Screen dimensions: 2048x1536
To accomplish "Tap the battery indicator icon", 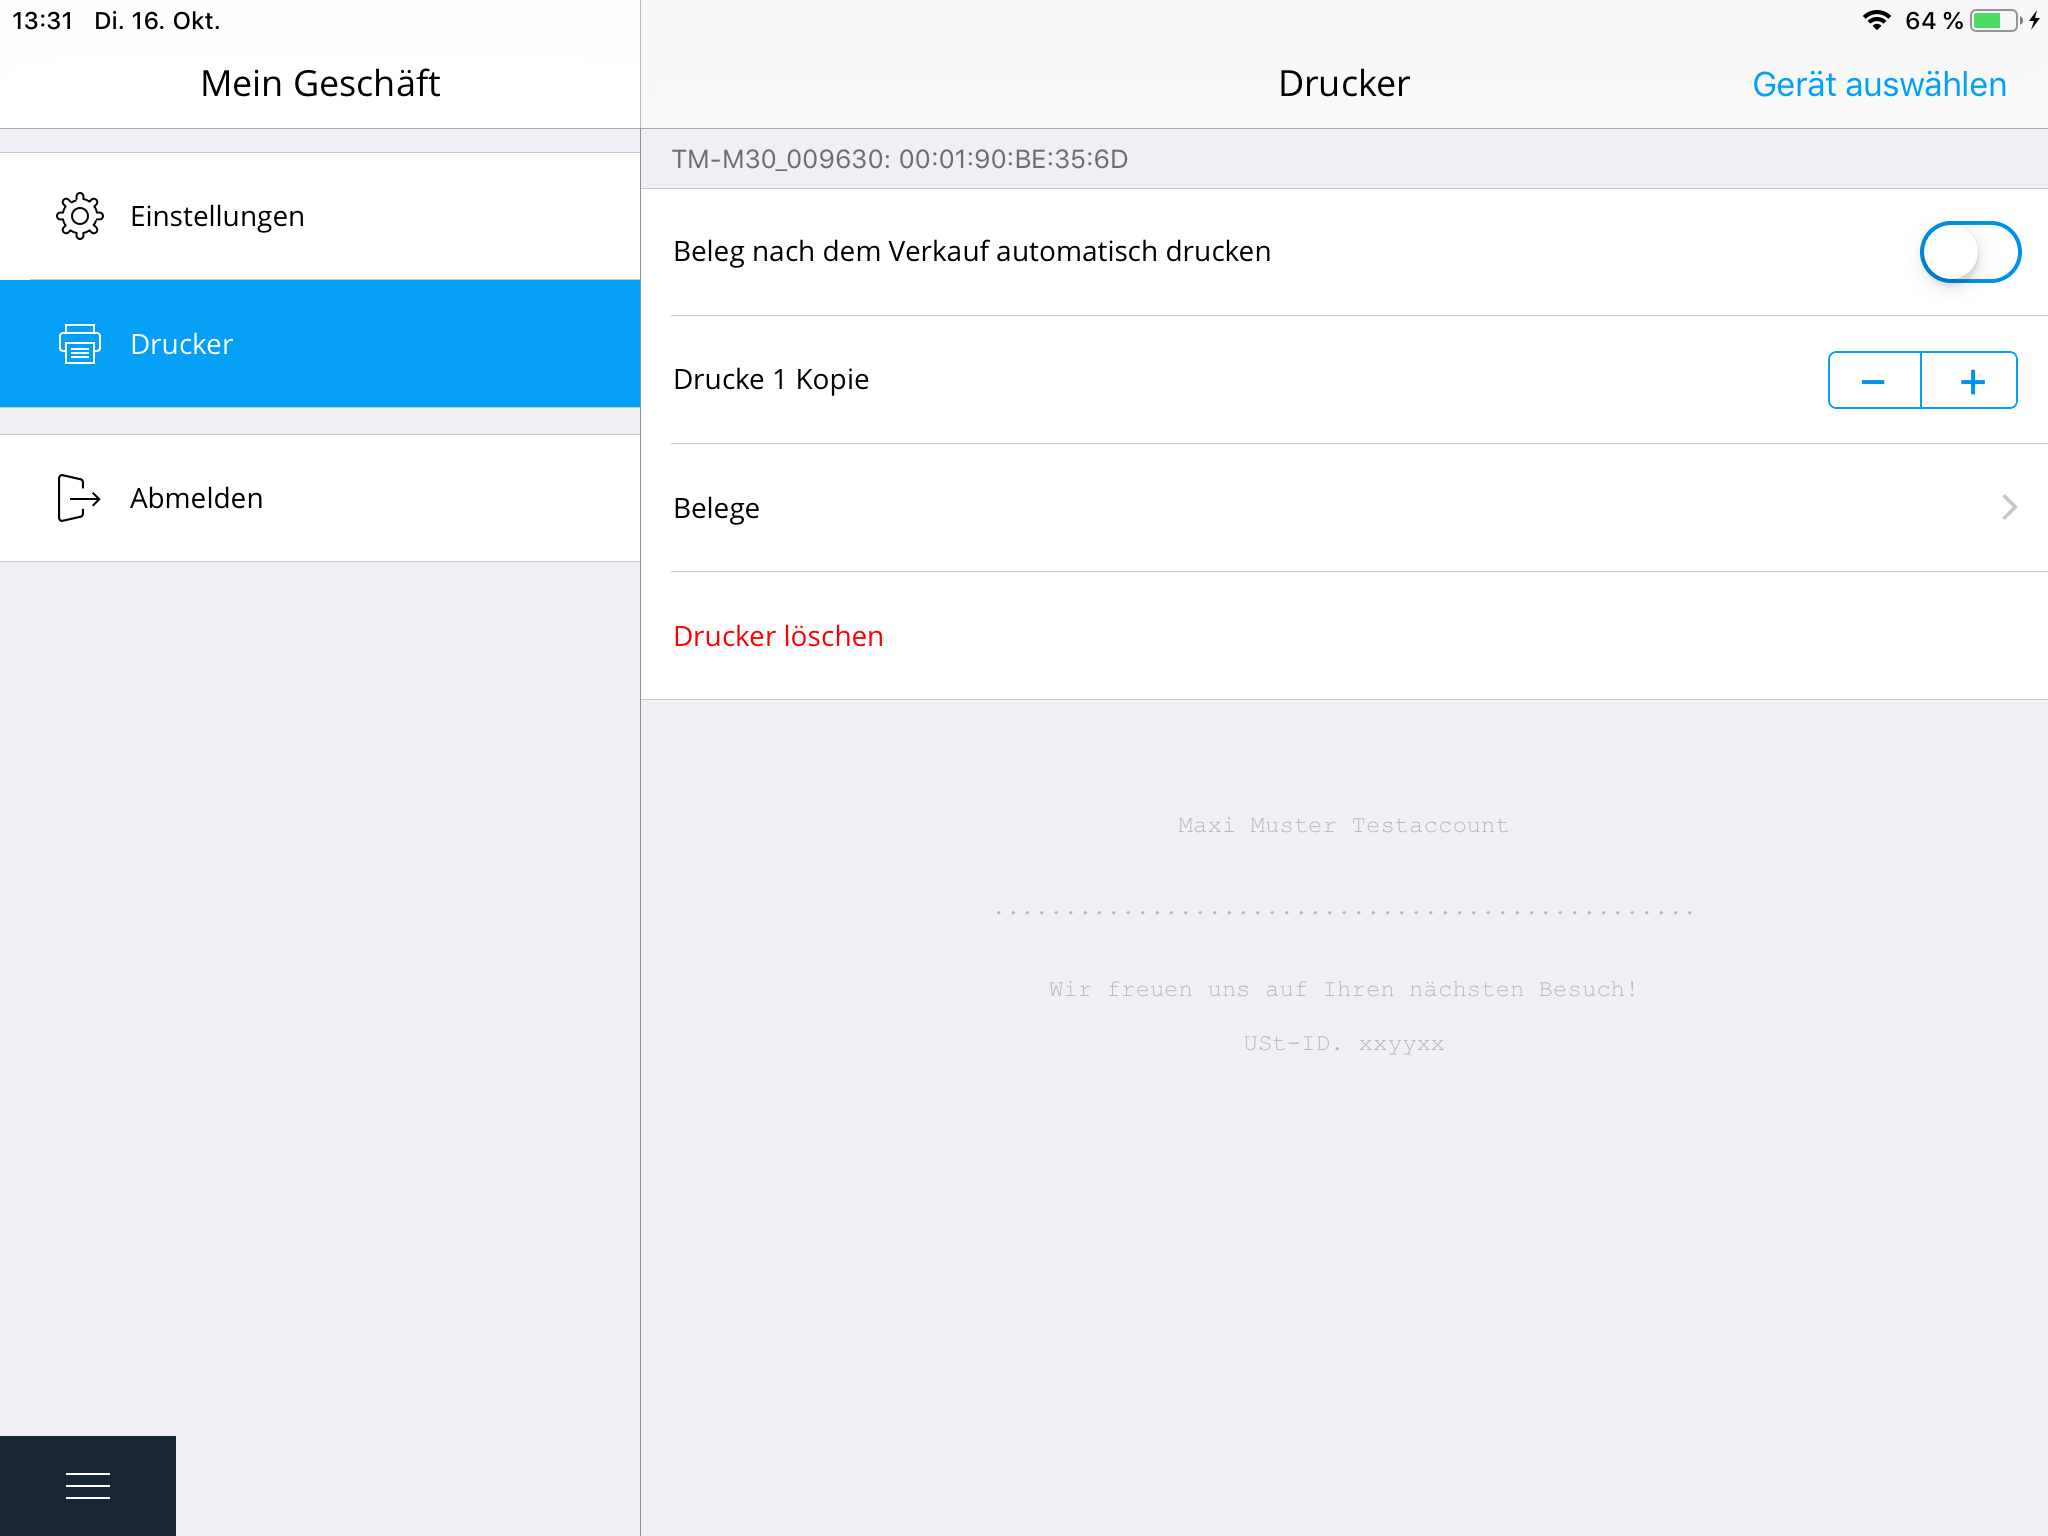I will coord(1996,20).
